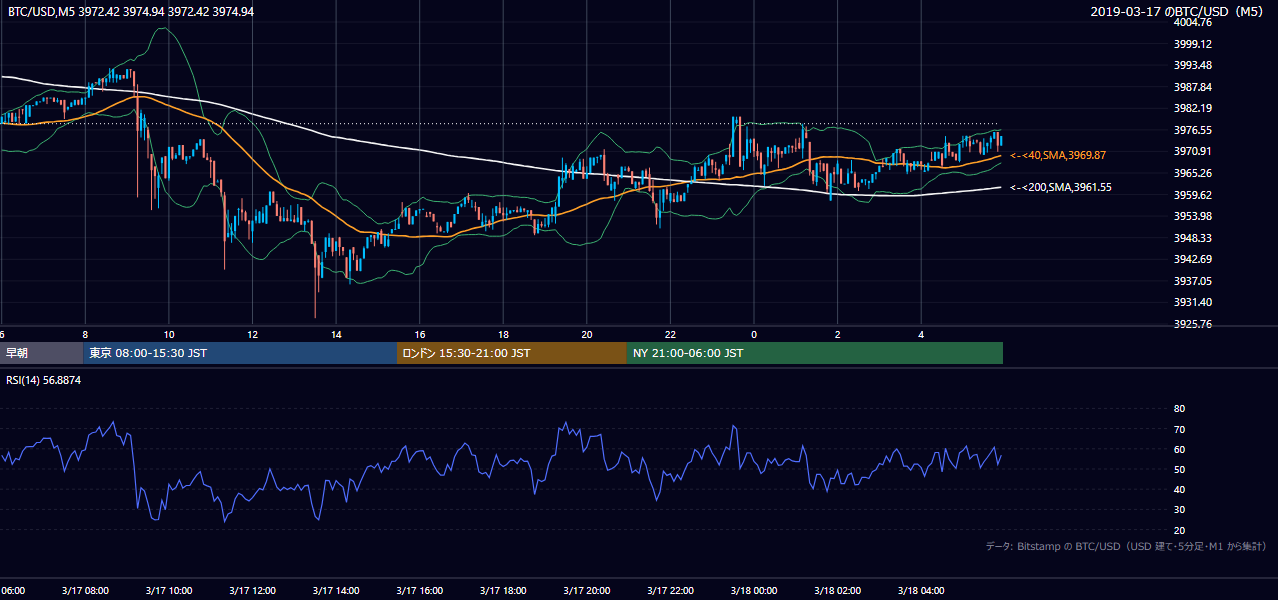Screen dimensions: 1278x600
Task: Click the hour 16 label under price chart
Action: (420, 334)
